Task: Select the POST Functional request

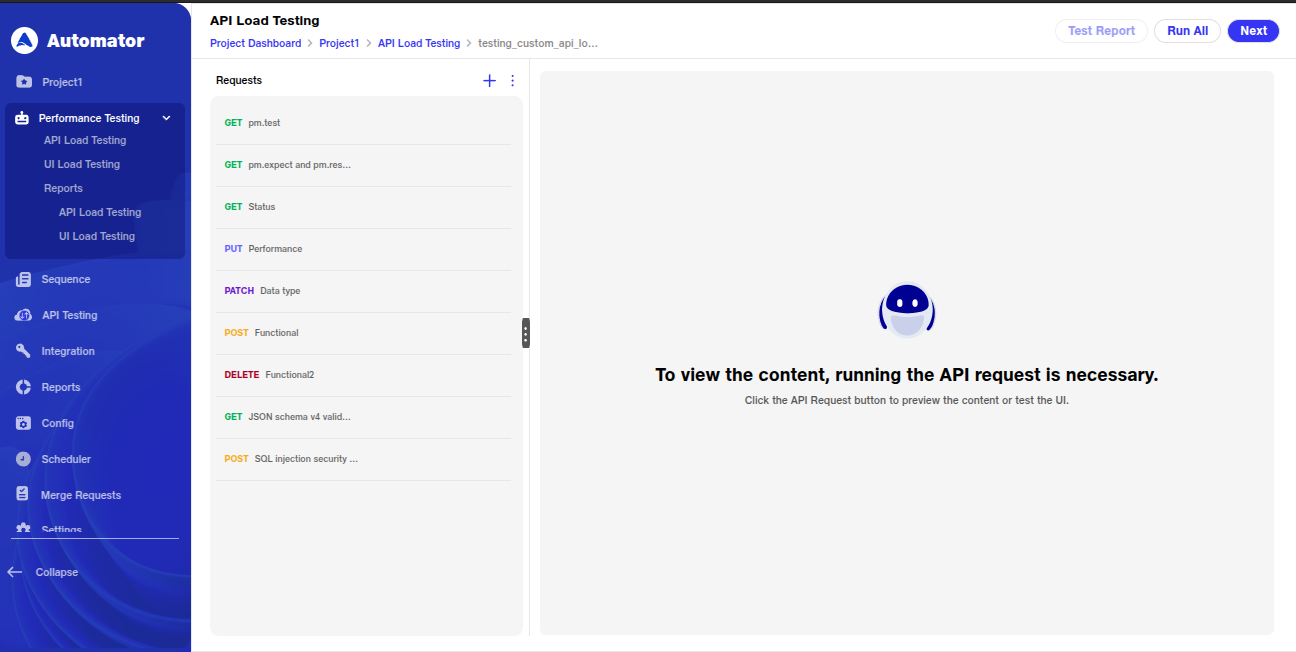Action: (x=364, y=333)
